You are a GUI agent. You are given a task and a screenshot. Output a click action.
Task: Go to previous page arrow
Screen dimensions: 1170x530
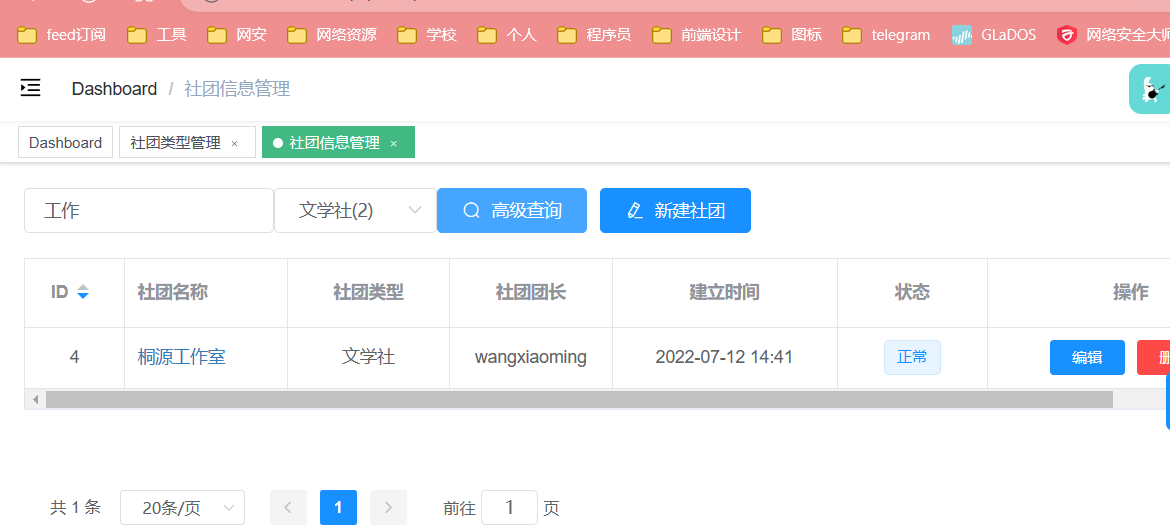point(288,508)
